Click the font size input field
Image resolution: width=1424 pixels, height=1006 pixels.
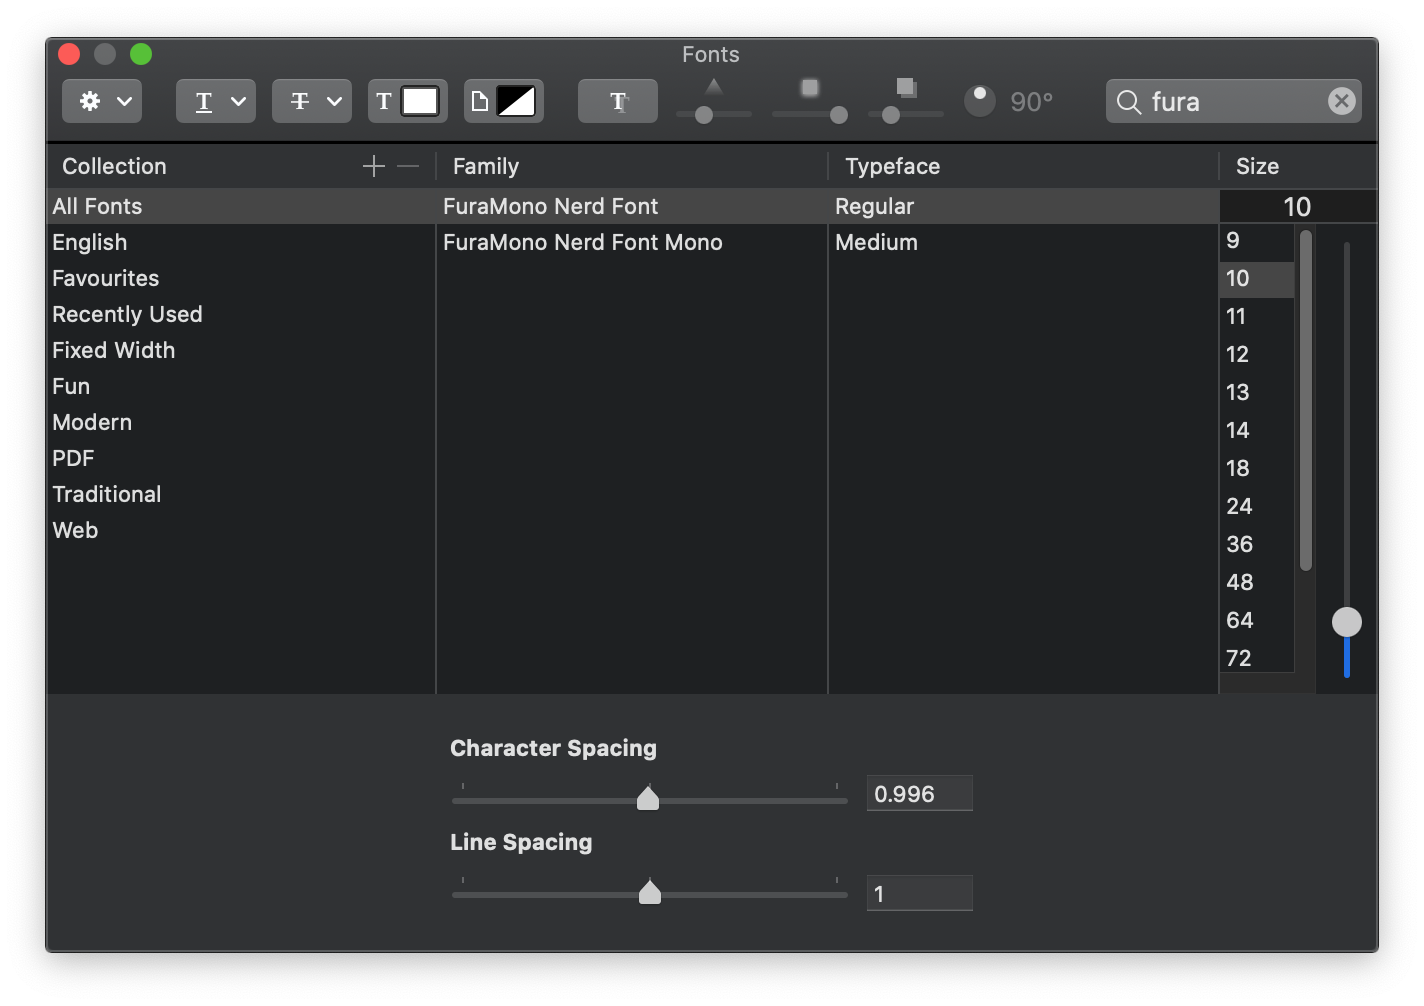[x=1298, y=206]
